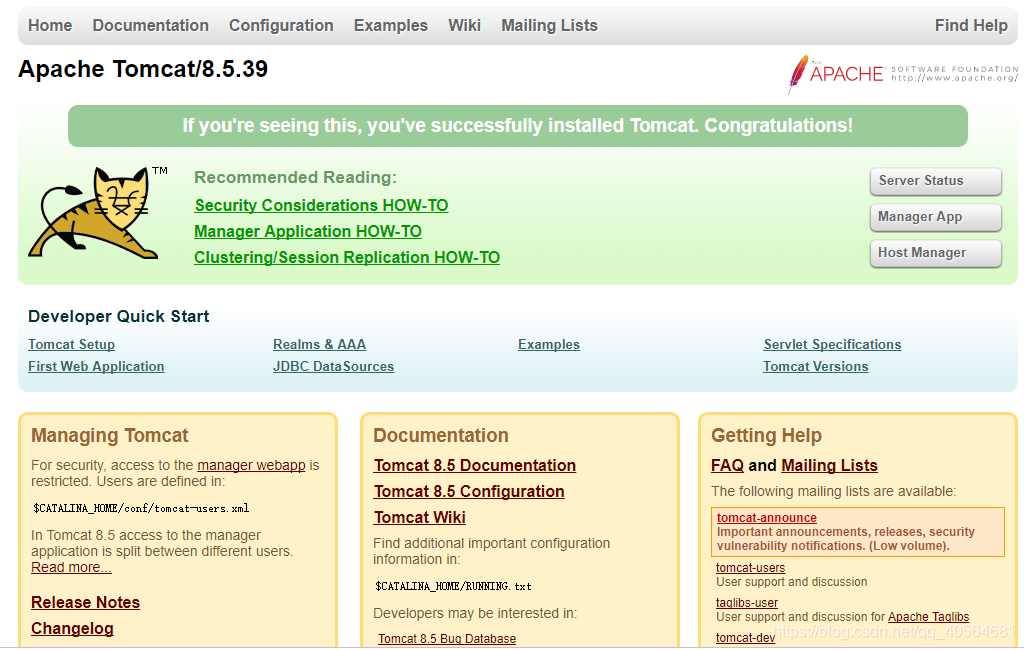Open Examples in the top navigation bar
The image size is (1024, 650).
click(391, 25)
